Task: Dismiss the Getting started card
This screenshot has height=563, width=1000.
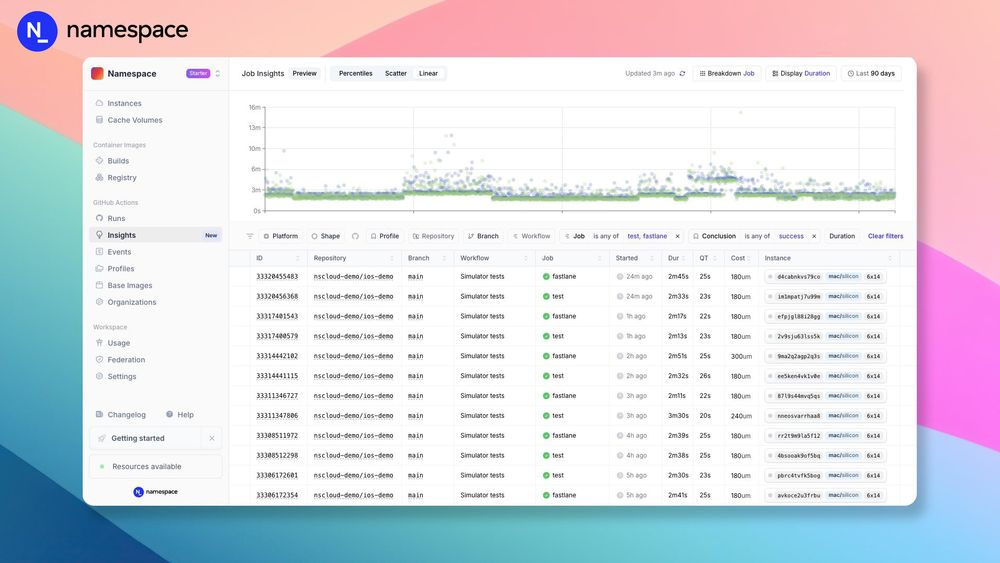Action: coord(212,438)
